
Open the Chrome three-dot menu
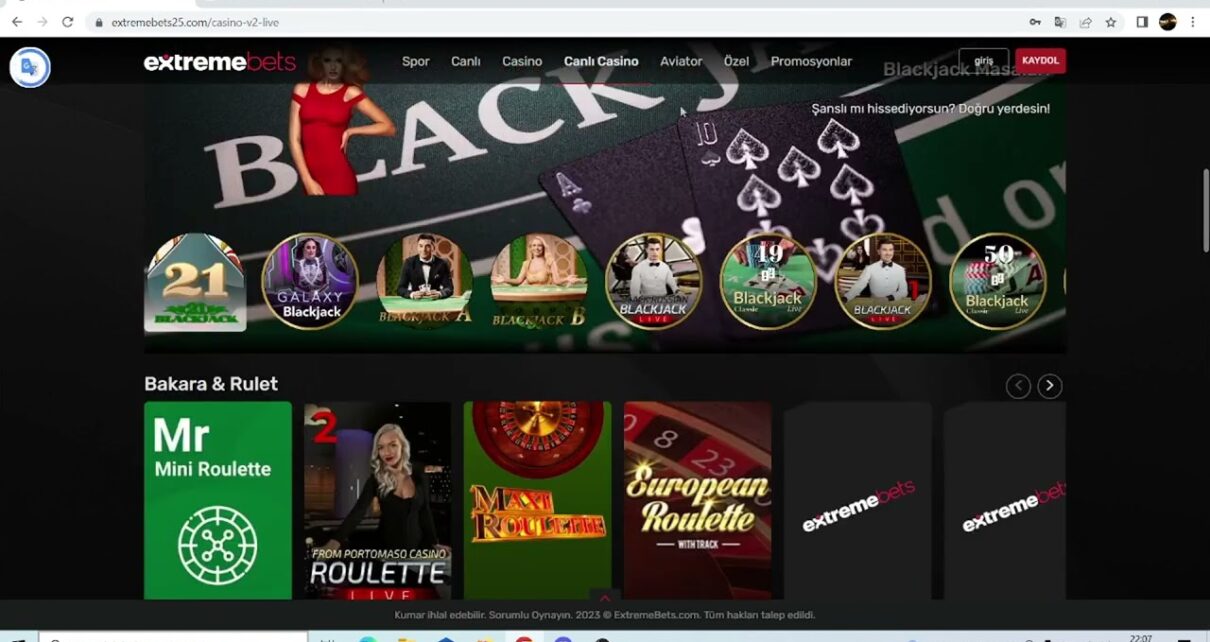click(x=1193, y=22)
